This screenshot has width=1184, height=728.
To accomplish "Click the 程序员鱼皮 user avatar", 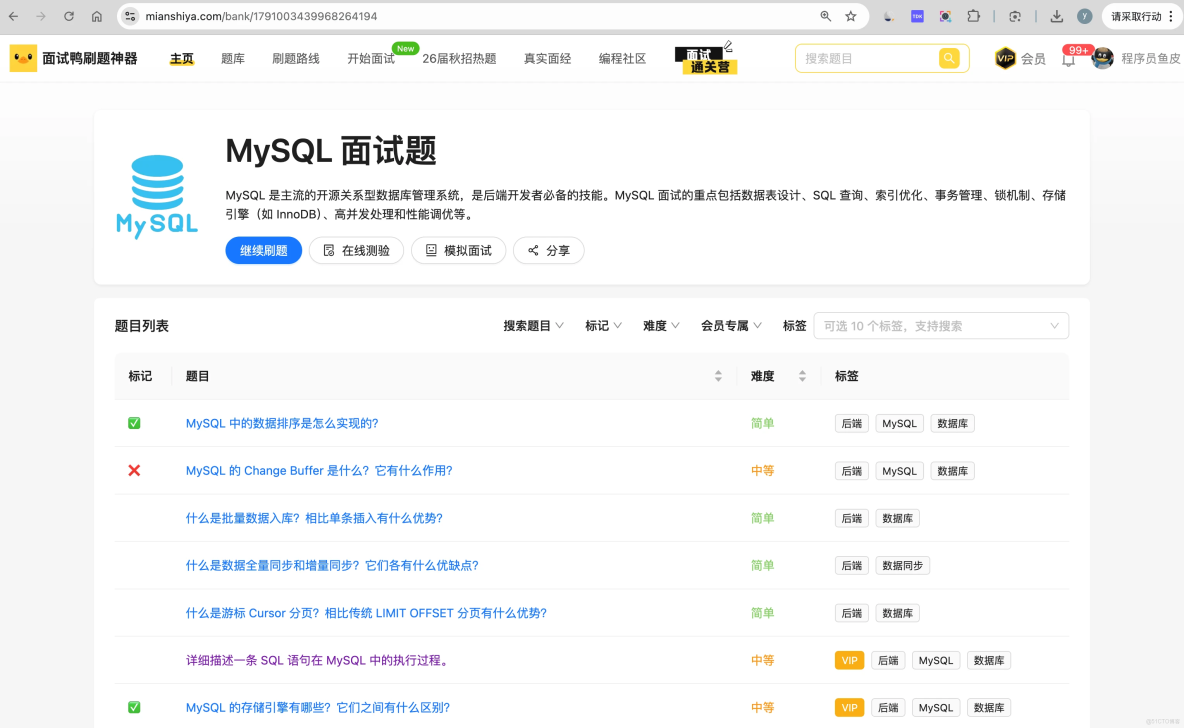I will tap(1101, 57).
